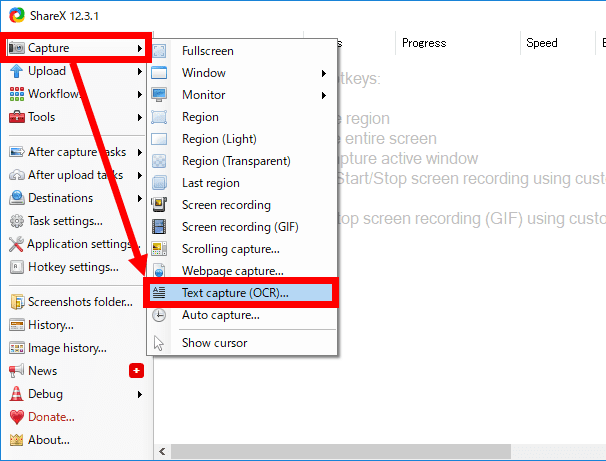Click the Screen recording camera icon
The image size is (606, 461).
pos(159,204)
